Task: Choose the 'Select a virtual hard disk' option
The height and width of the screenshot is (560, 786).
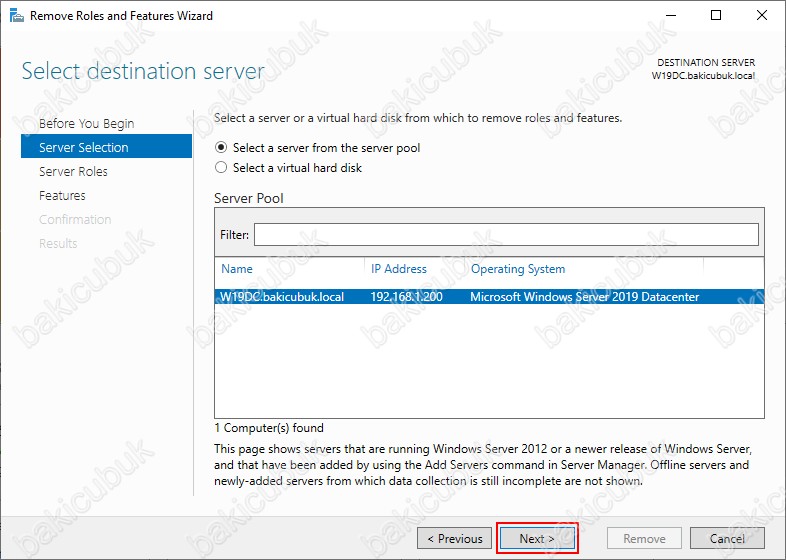Action: pos(222,168)
